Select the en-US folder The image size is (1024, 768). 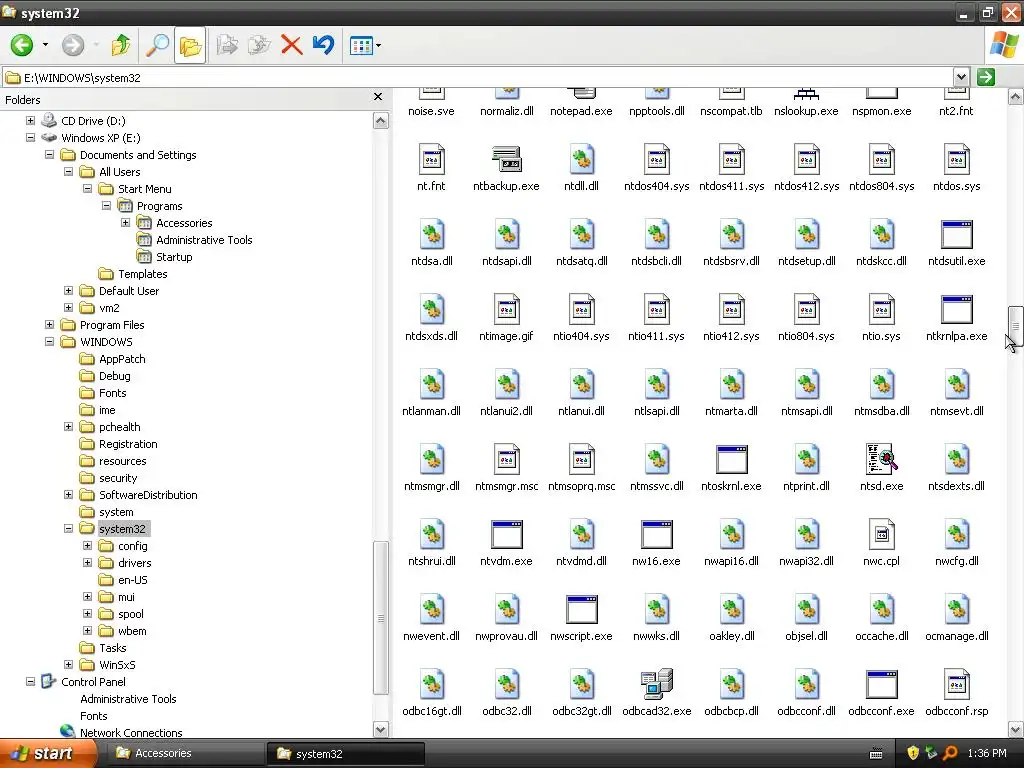point(133,579)
